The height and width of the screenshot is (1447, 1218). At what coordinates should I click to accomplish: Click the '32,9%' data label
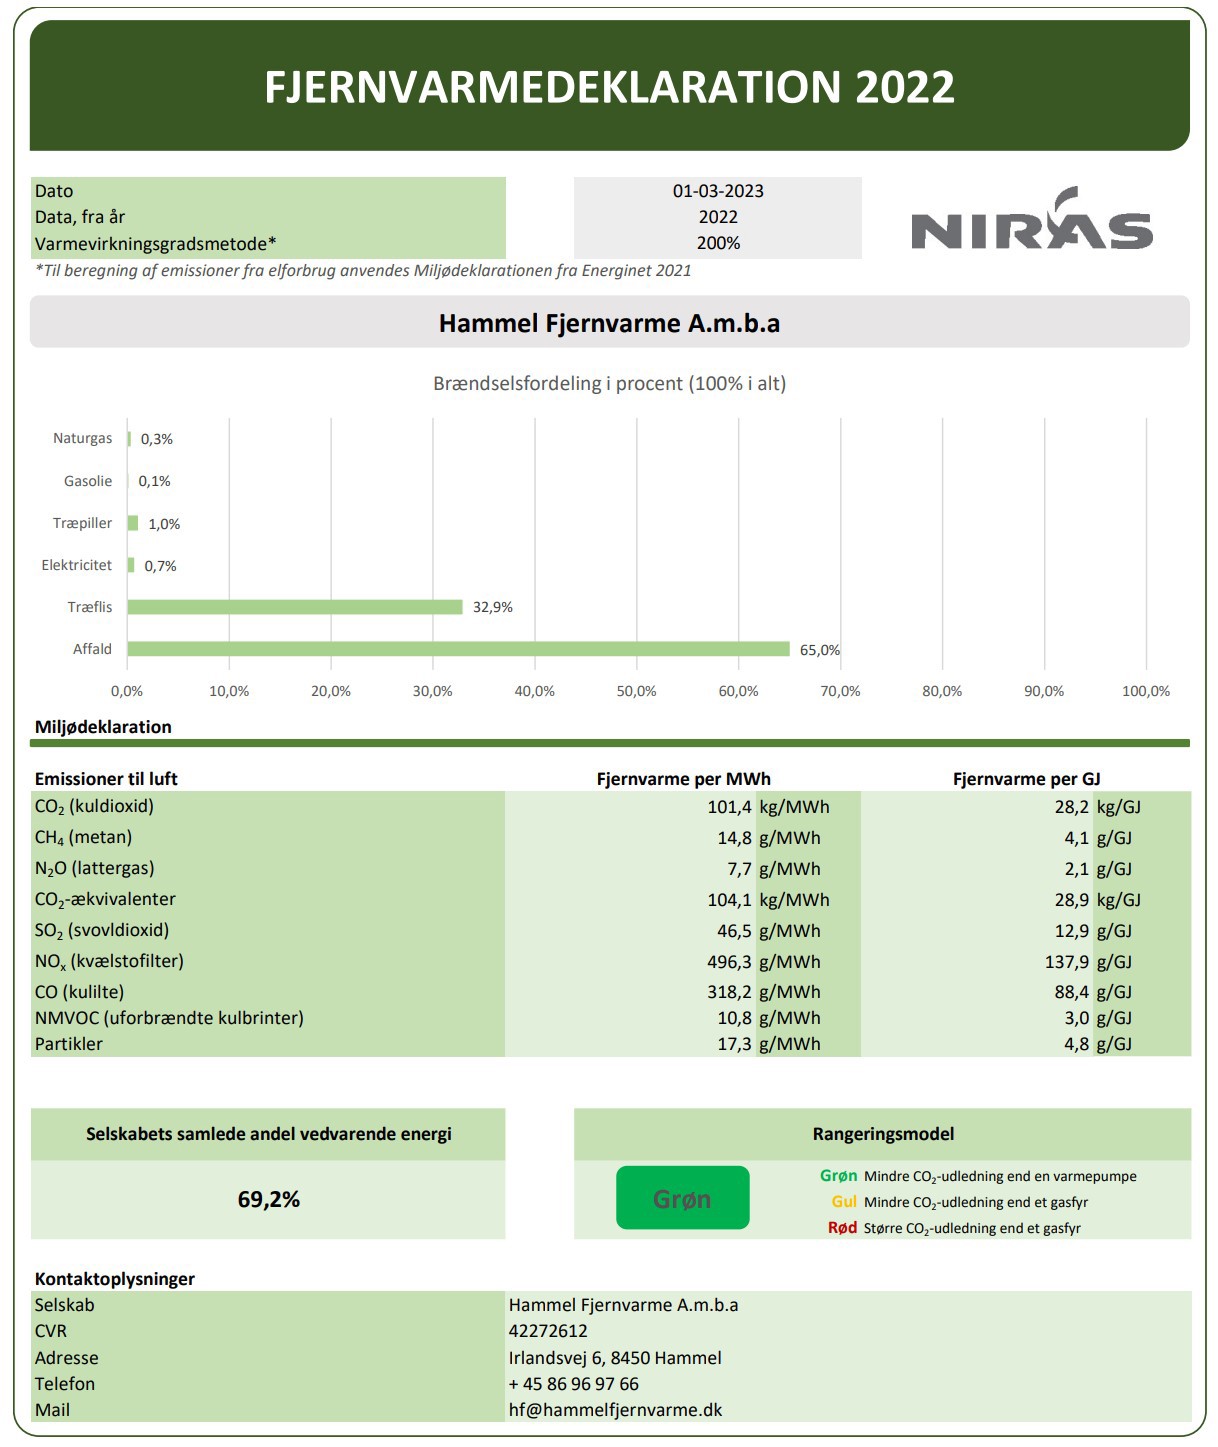click(493, 607)
